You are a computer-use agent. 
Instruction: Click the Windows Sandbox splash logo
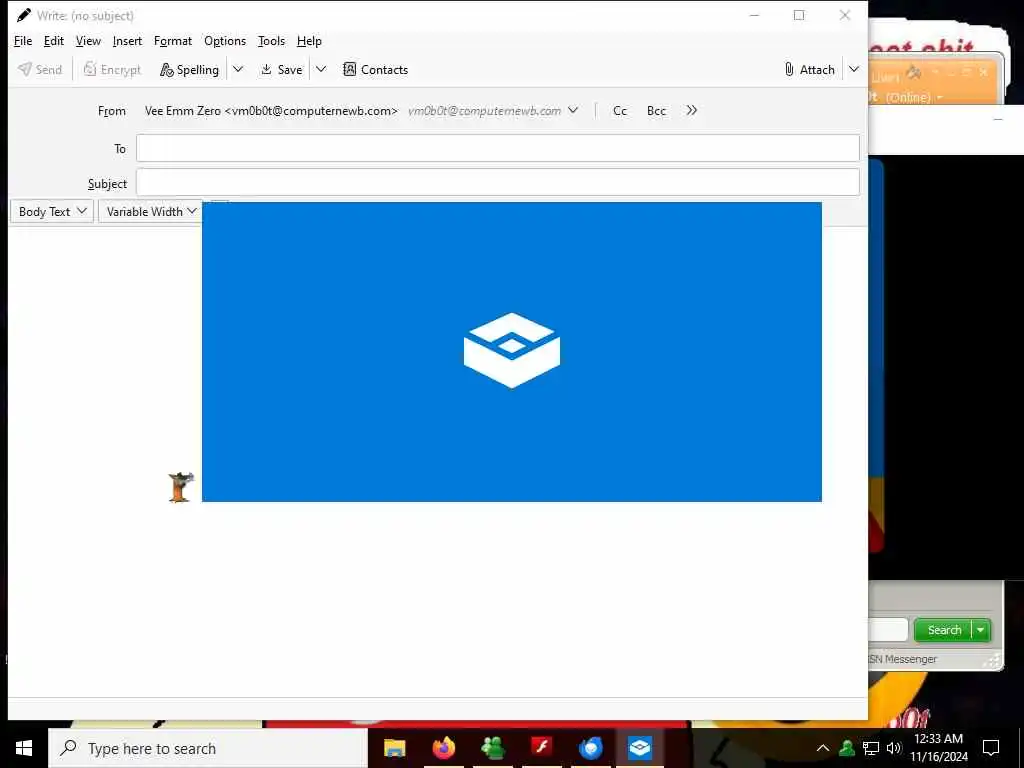point(512,350)
